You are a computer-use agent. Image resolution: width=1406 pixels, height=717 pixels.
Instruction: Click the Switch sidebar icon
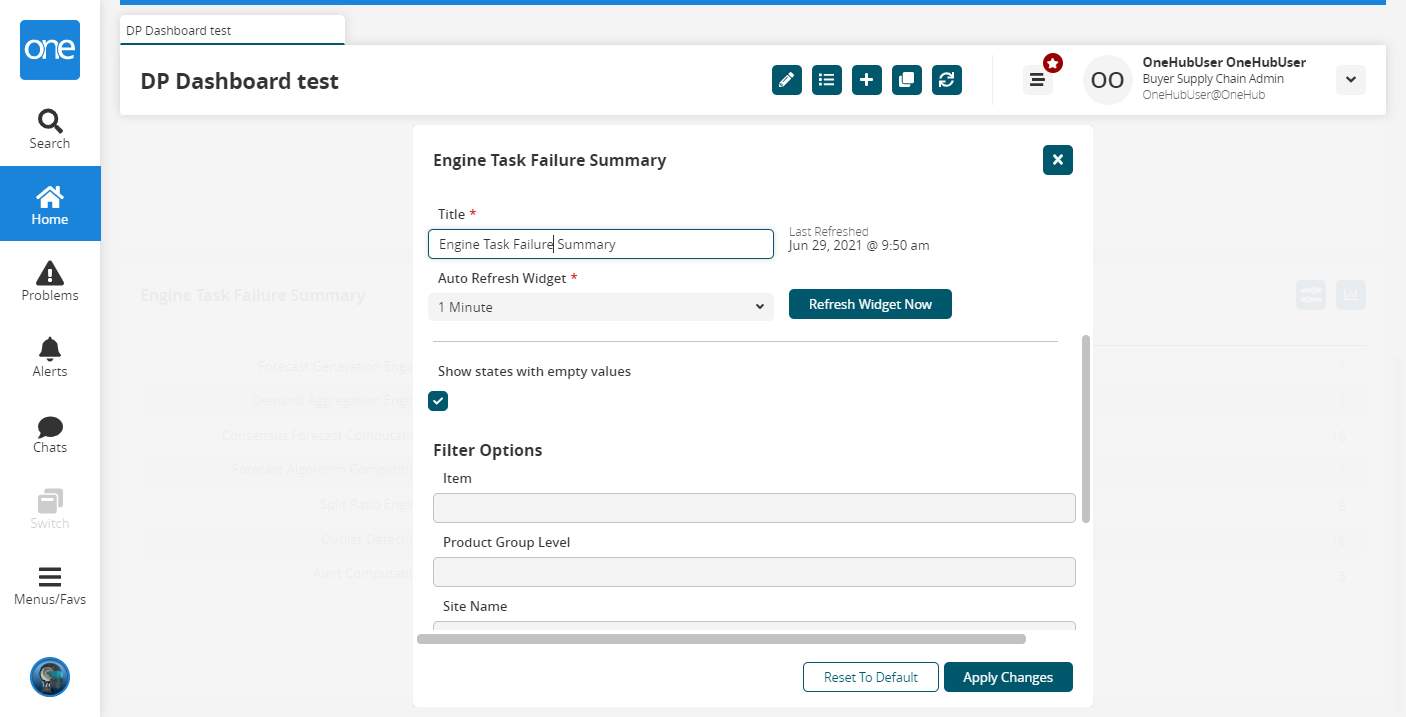coord(50,509)
